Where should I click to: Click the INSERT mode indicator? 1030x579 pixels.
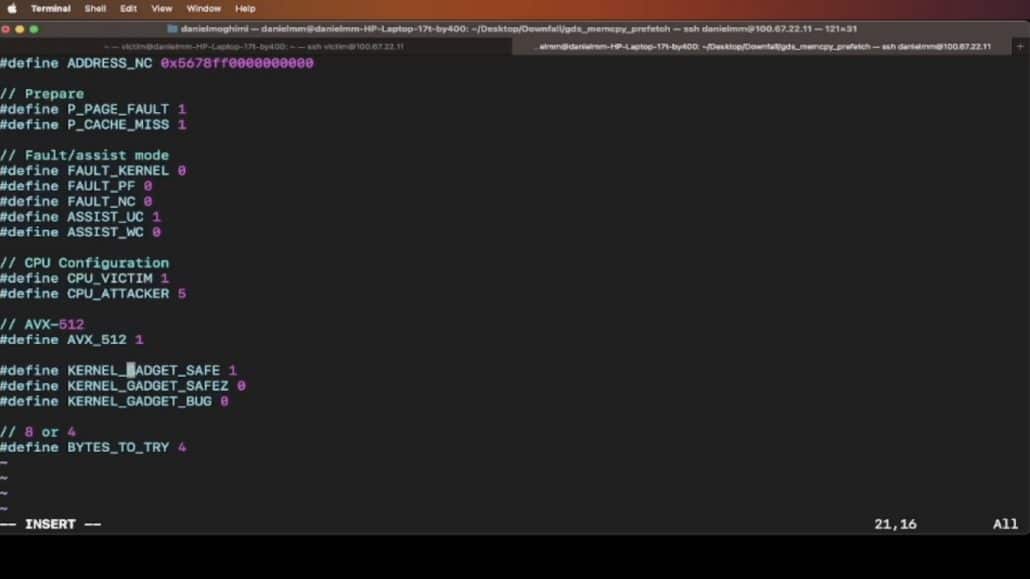point(51,524)
